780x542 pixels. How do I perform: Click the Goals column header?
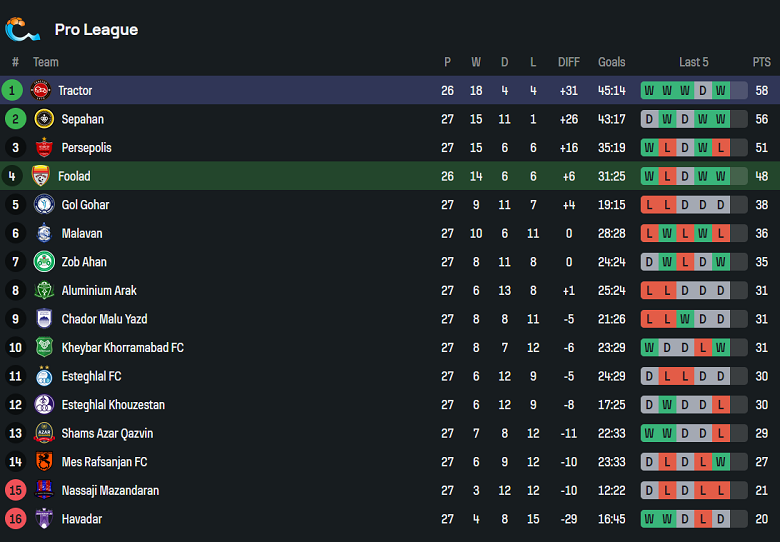612,62
